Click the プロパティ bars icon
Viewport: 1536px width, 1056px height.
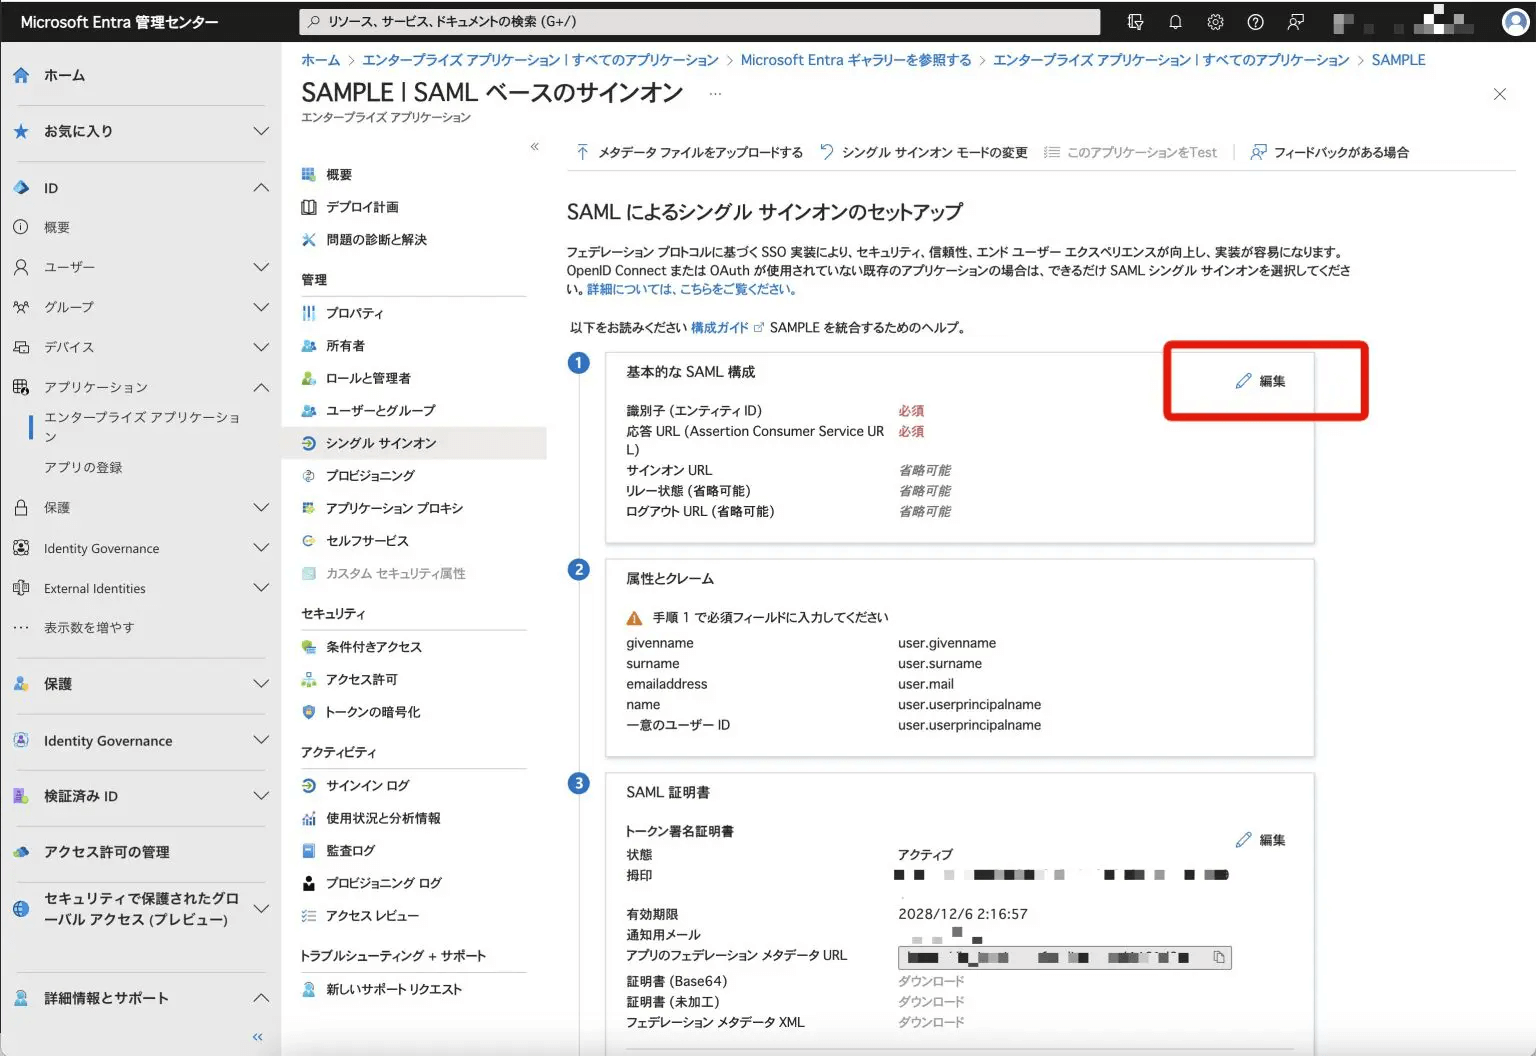tap(309, 313)
